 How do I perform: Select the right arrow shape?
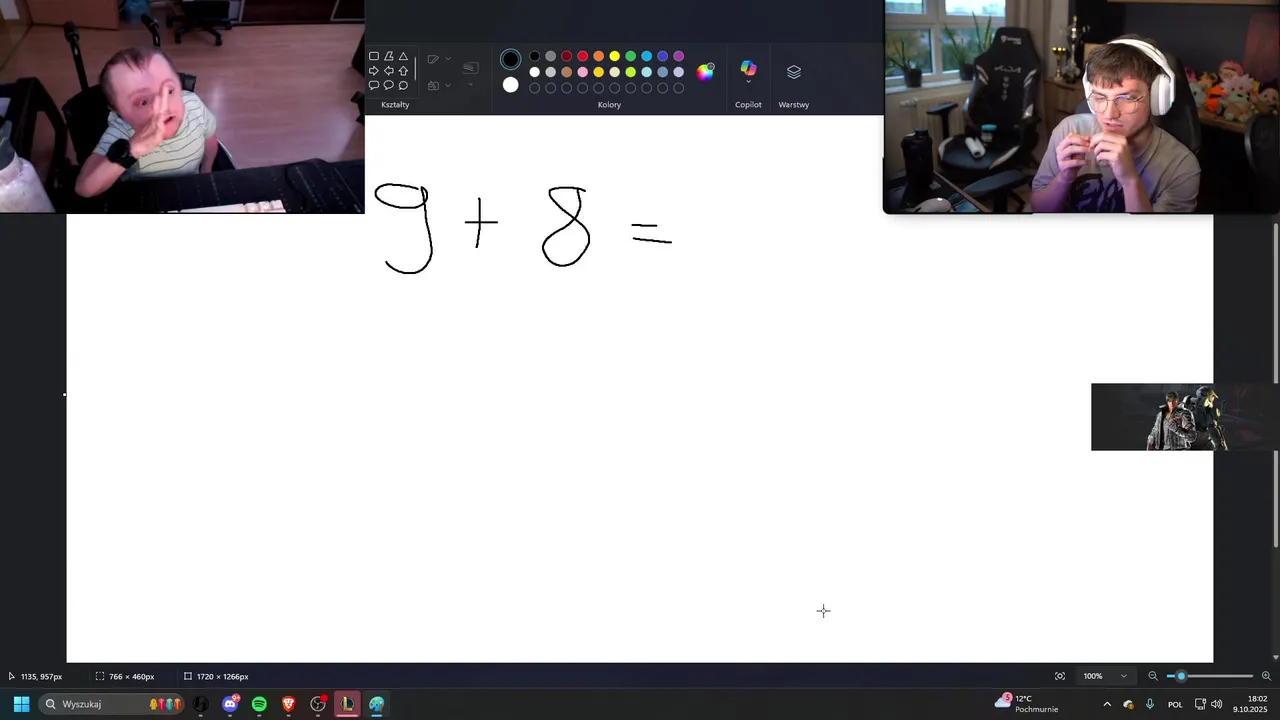pyautogui.click(x=374, y=71)
